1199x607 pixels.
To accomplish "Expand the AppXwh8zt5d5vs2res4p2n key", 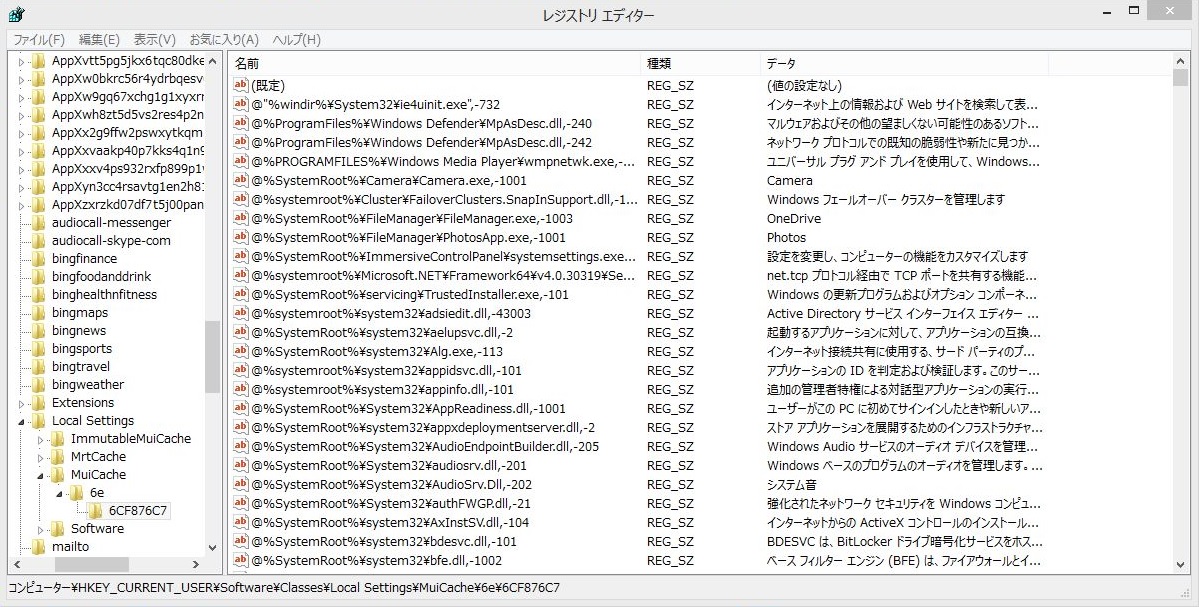I will coord(21,115).
